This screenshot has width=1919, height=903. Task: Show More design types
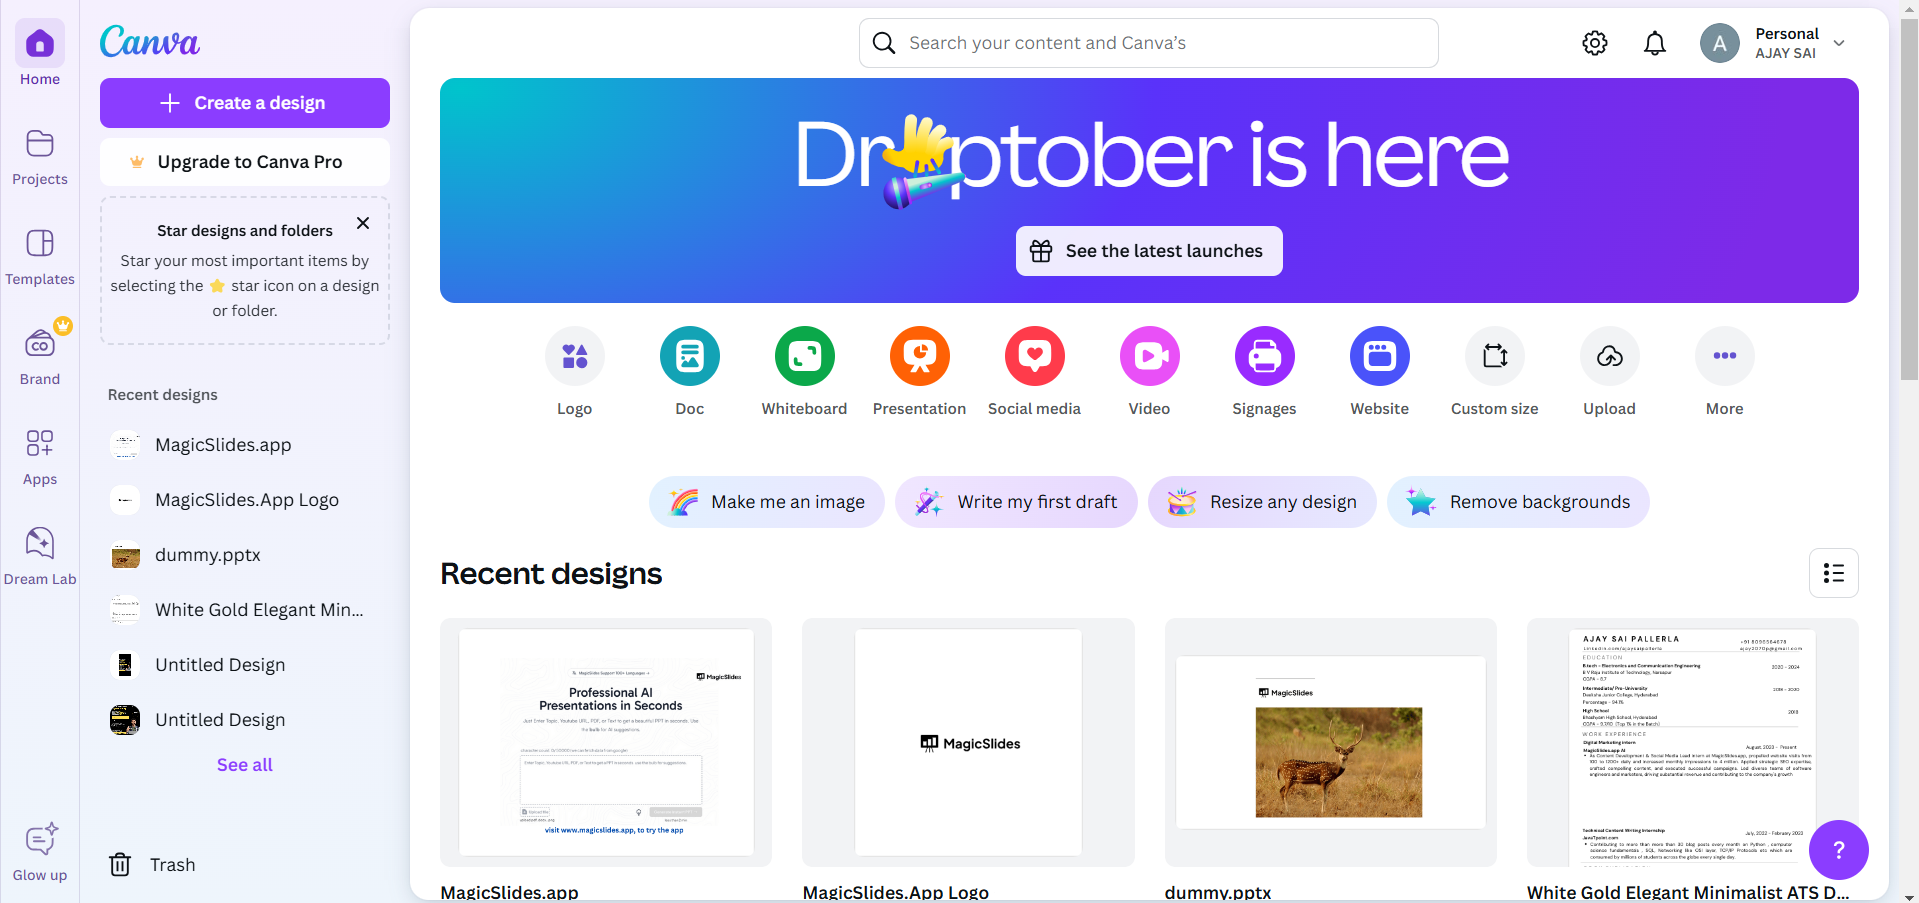(1725, 356)
